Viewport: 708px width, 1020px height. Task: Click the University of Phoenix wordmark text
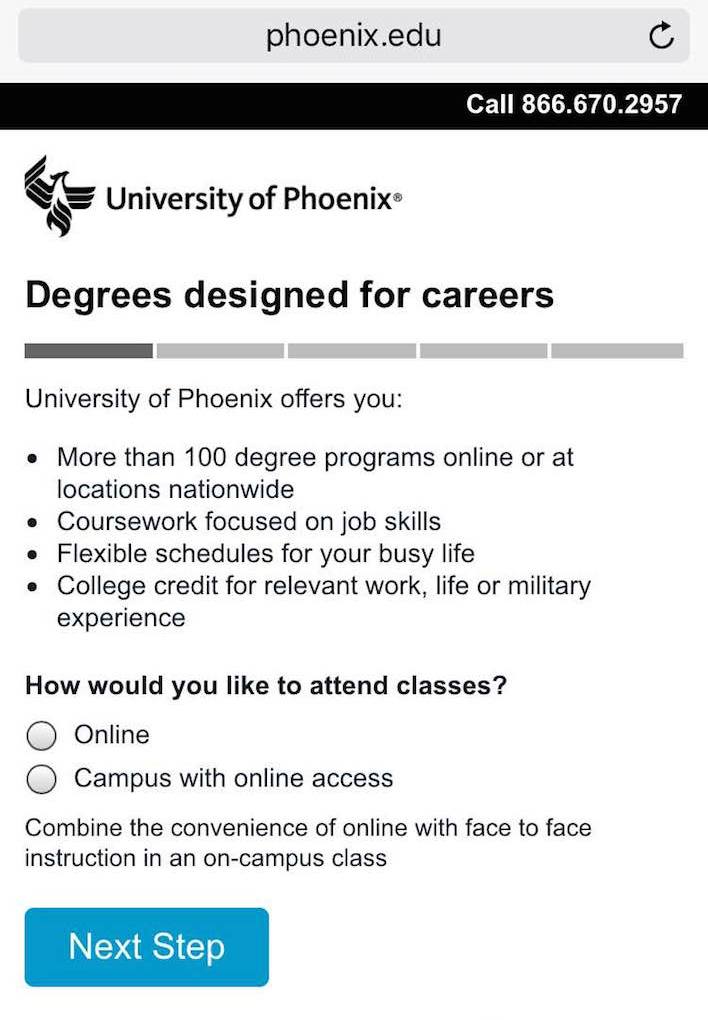(254, 198)
